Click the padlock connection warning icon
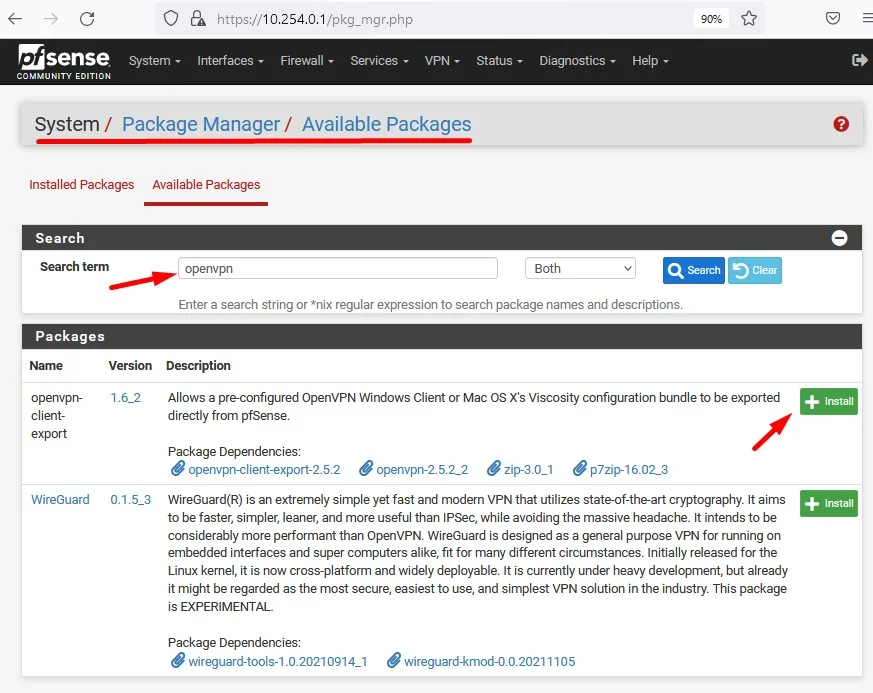 click(x=198, y=19)
